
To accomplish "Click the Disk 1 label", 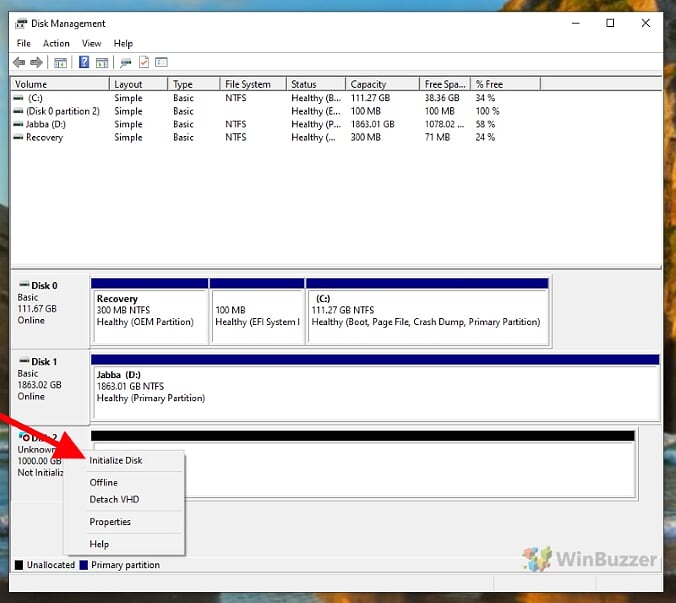I will pos(44,362).
